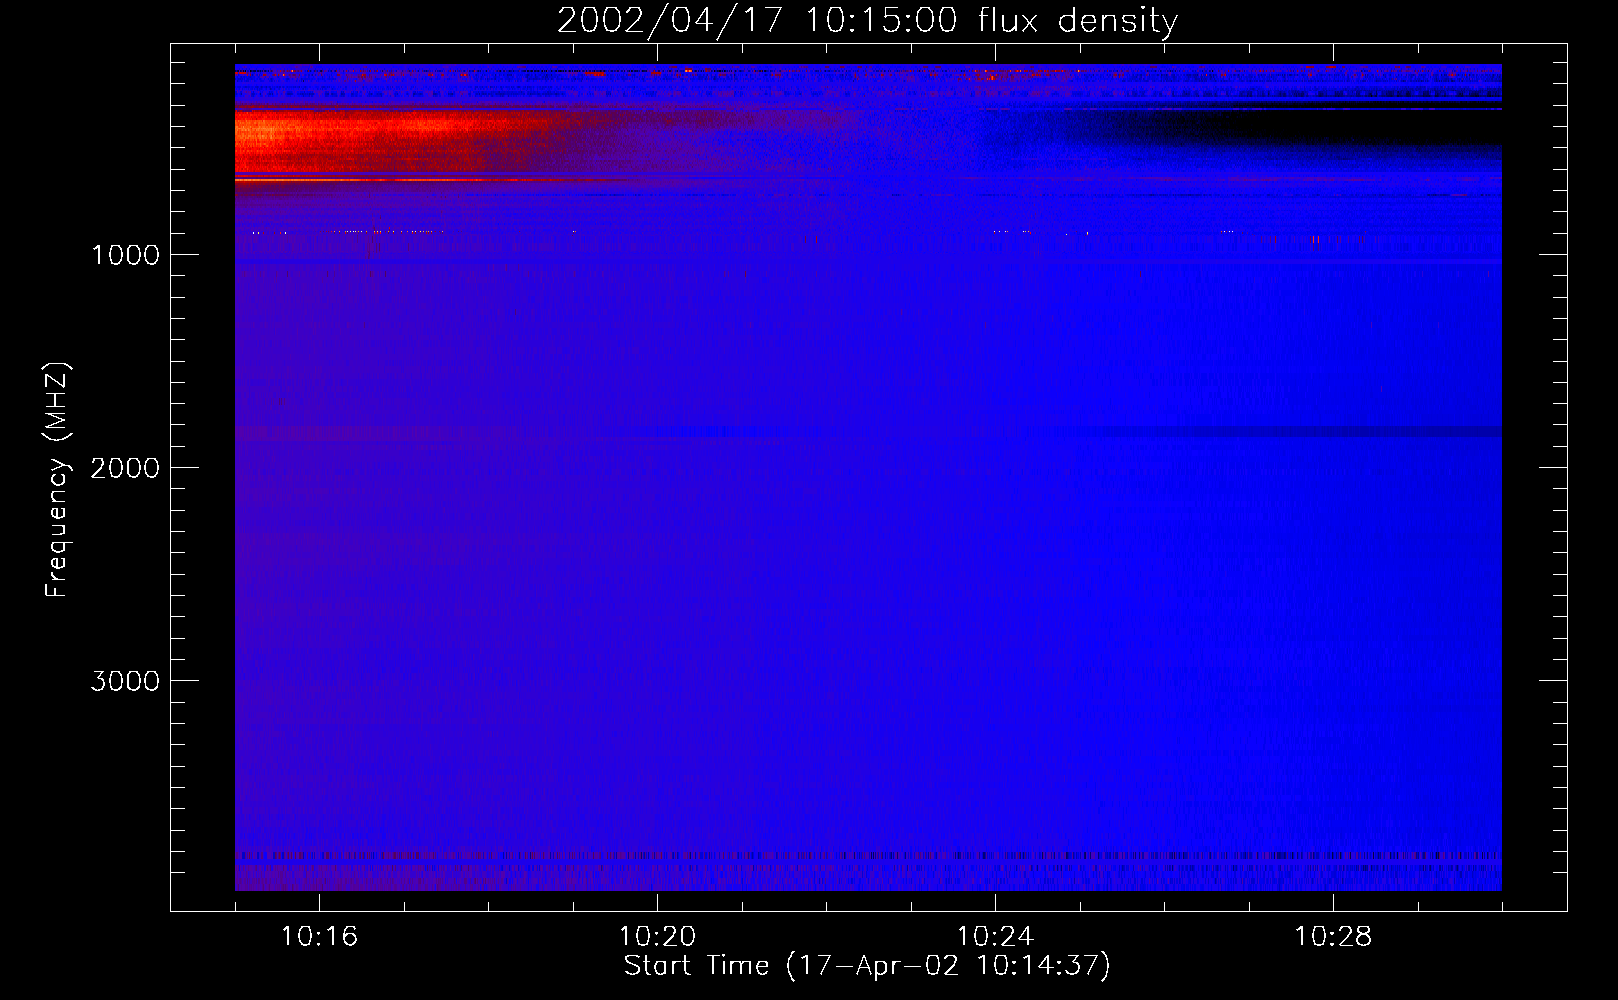
Task: Click the '2000' frequency tick label
Action: pos(125,468)
